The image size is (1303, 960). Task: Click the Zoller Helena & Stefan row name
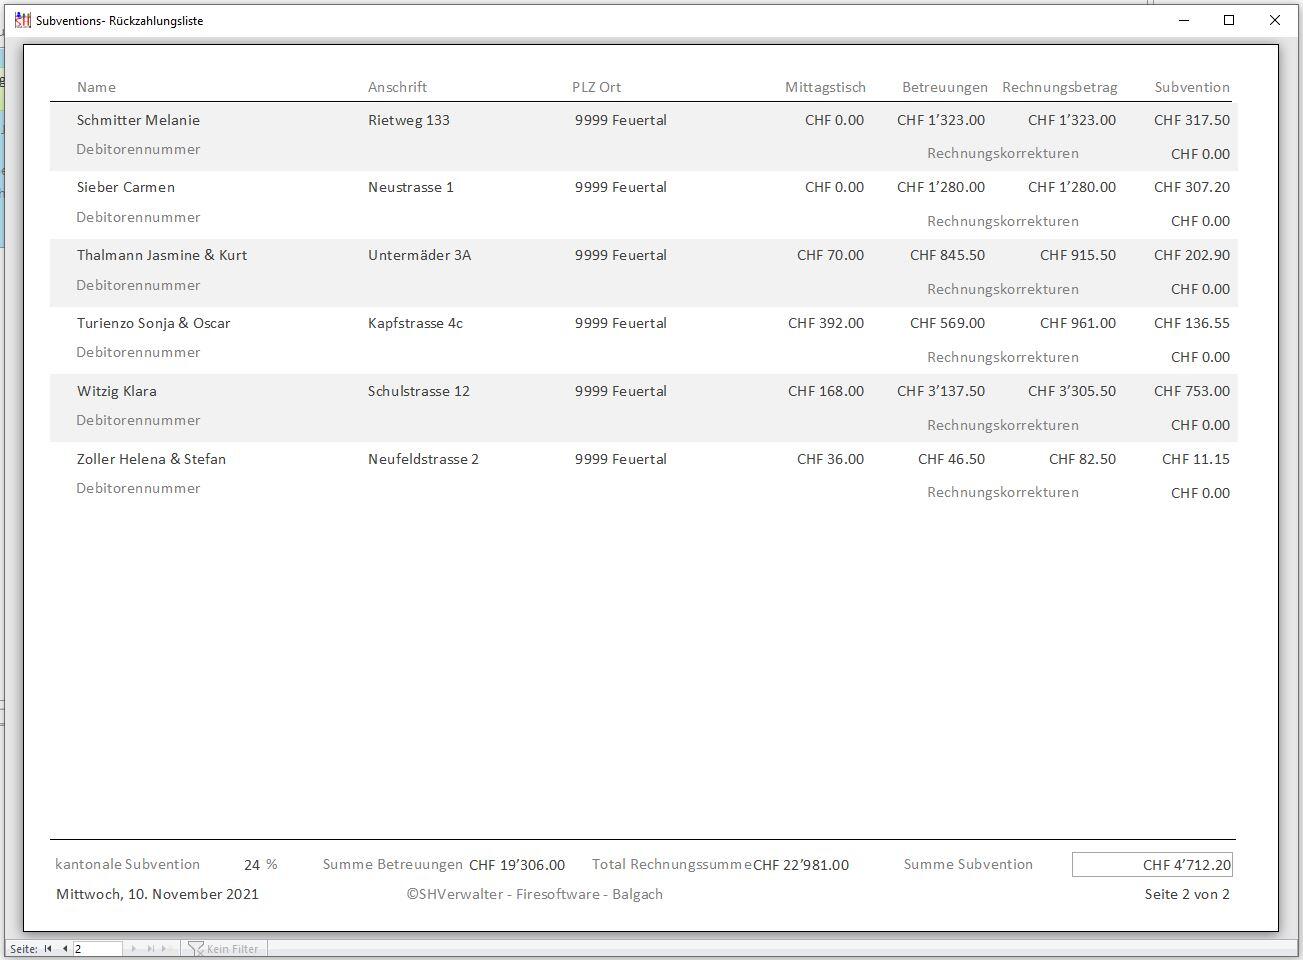point(151,459)
